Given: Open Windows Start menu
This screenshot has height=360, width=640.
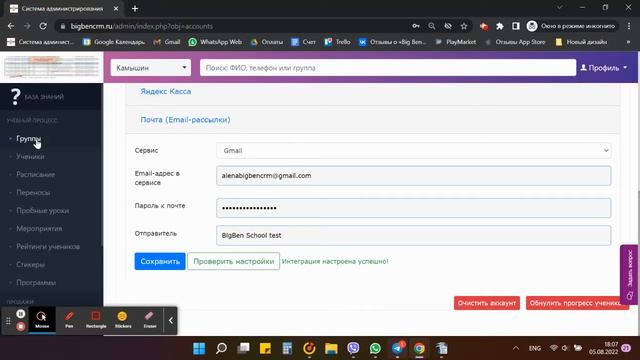Looking at the screenshot, I should click(199, 348).
